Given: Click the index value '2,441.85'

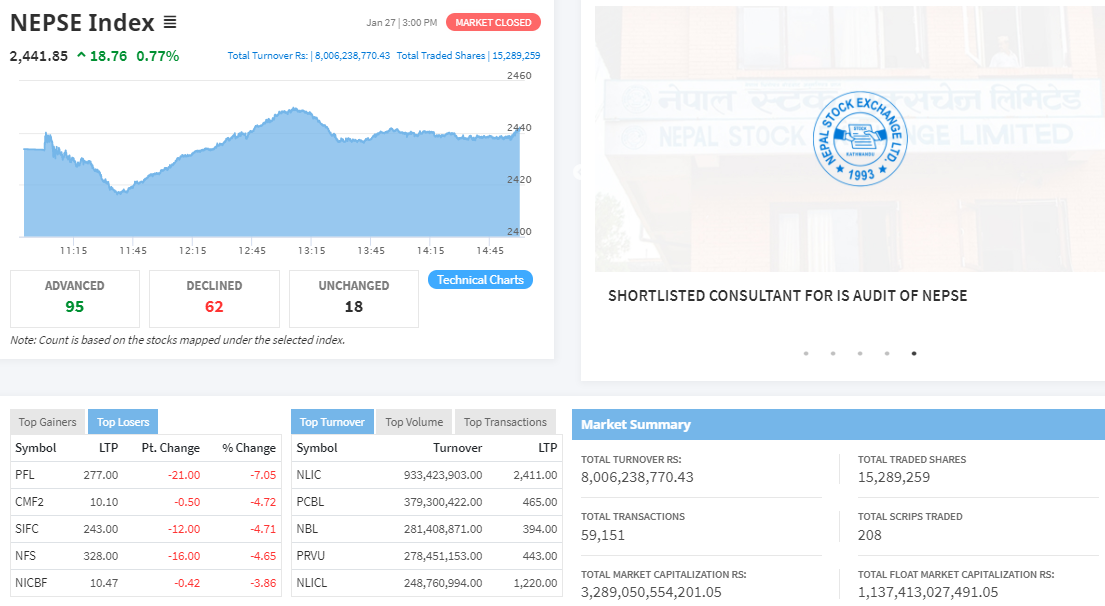Looking at the screenshot, I should coord(39,56).
